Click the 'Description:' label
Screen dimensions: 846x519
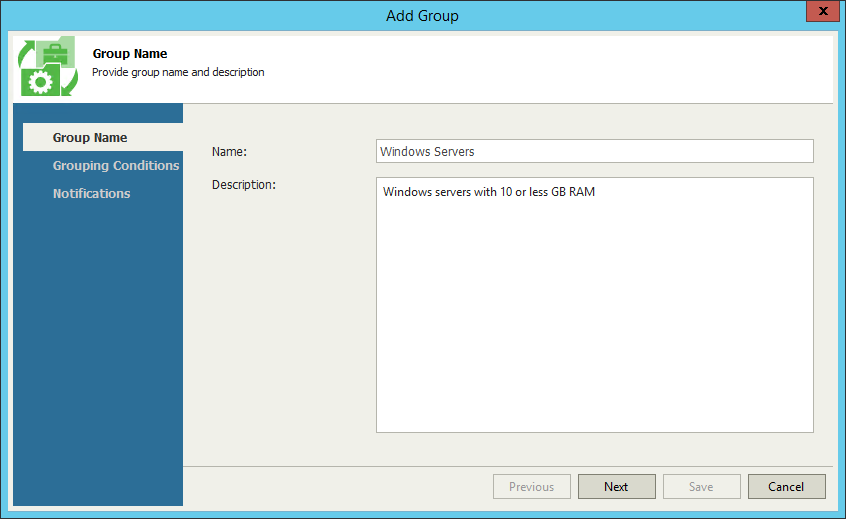pos(243,185)
